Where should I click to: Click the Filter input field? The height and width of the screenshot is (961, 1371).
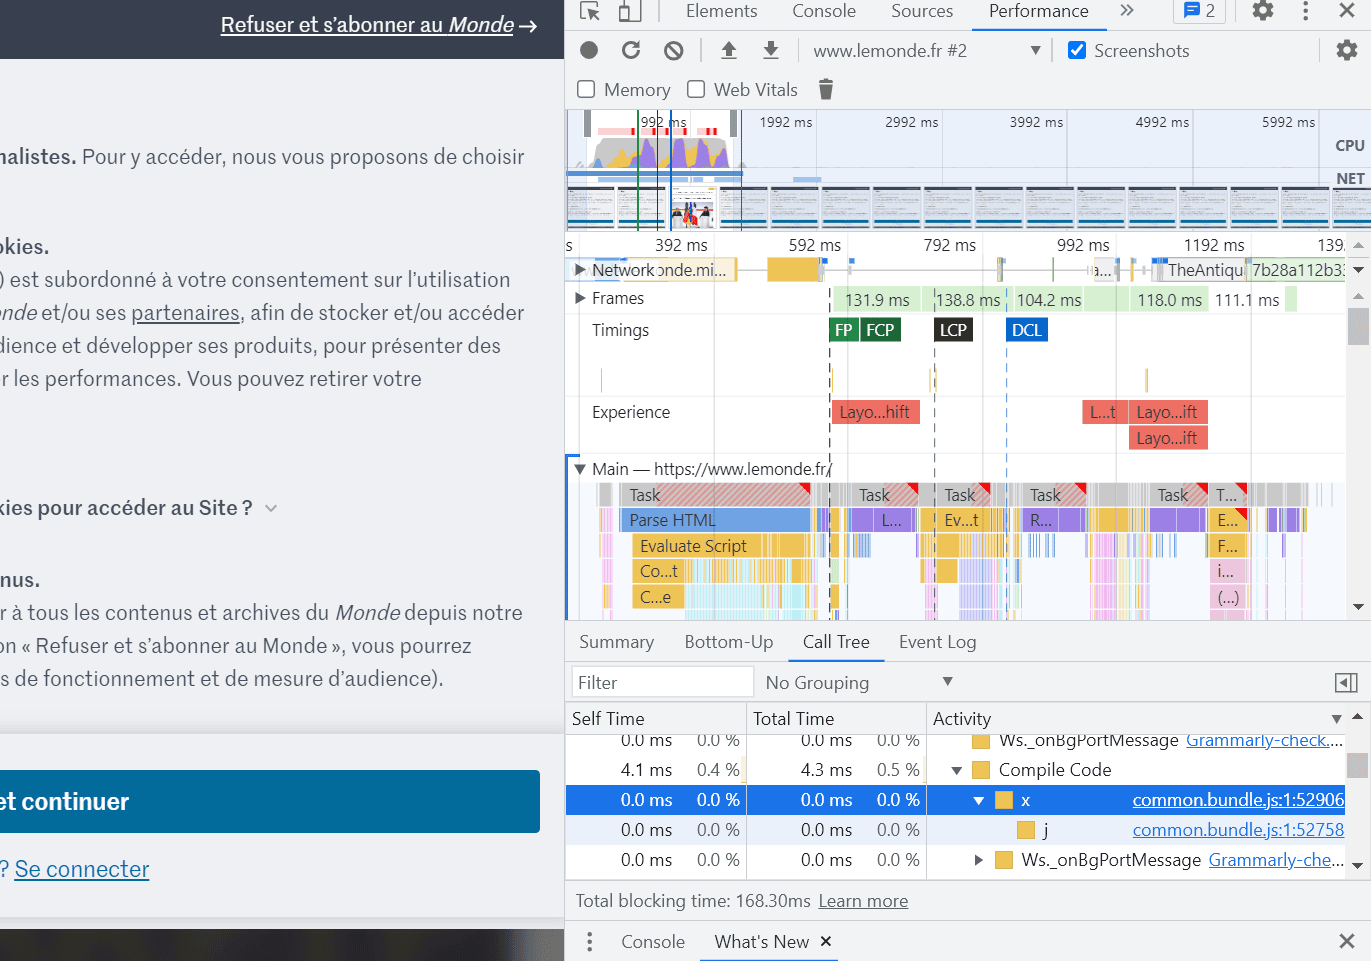click(x=662, y=682)
